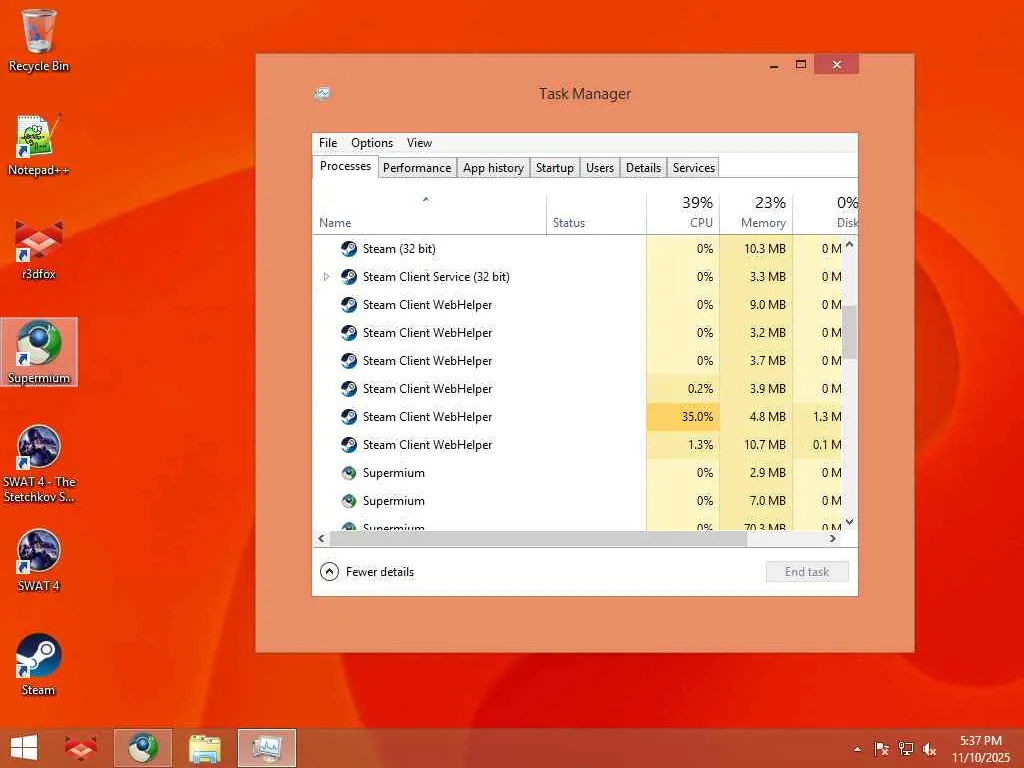Sort by the Status column header

[x=596, y=214]
